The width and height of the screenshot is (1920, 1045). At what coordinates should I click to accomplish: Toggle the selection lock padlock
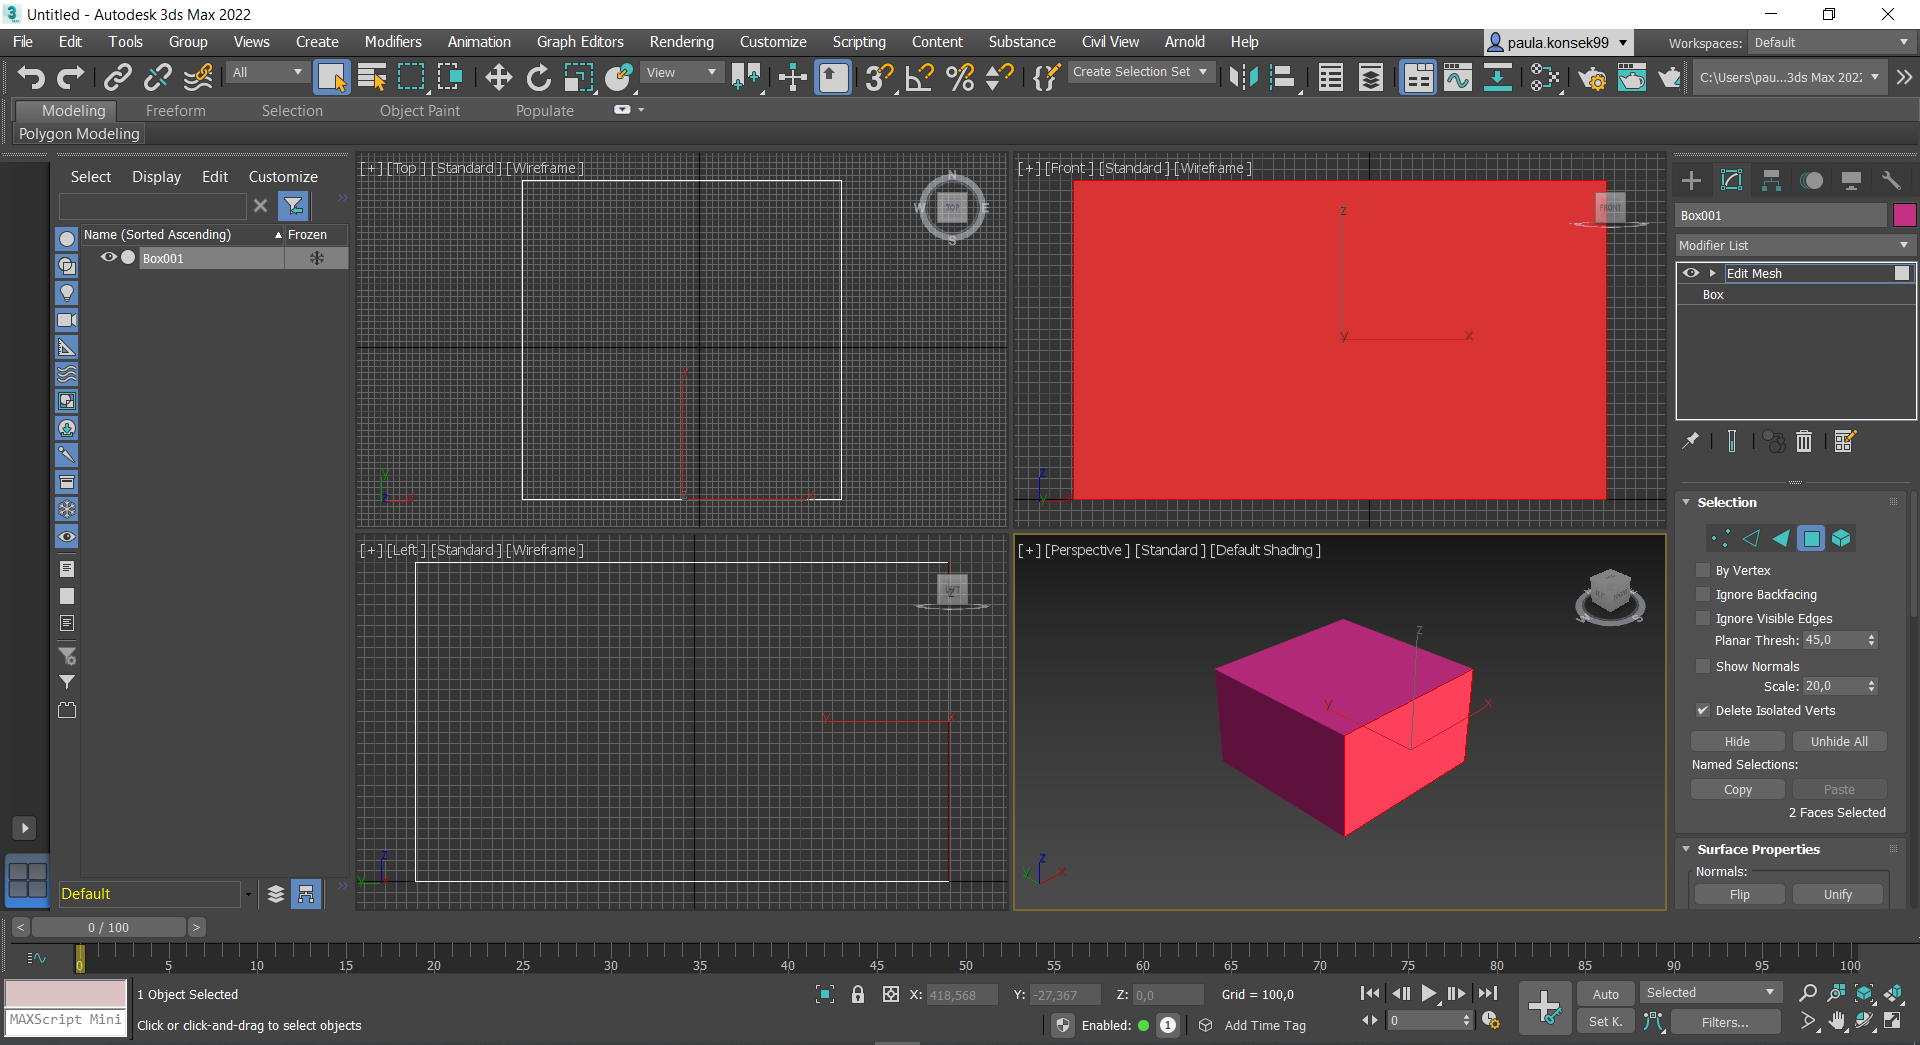[858, 994]
